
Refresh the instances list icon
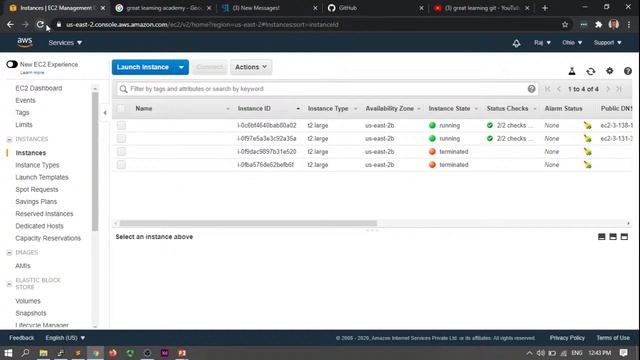[591, 71]
